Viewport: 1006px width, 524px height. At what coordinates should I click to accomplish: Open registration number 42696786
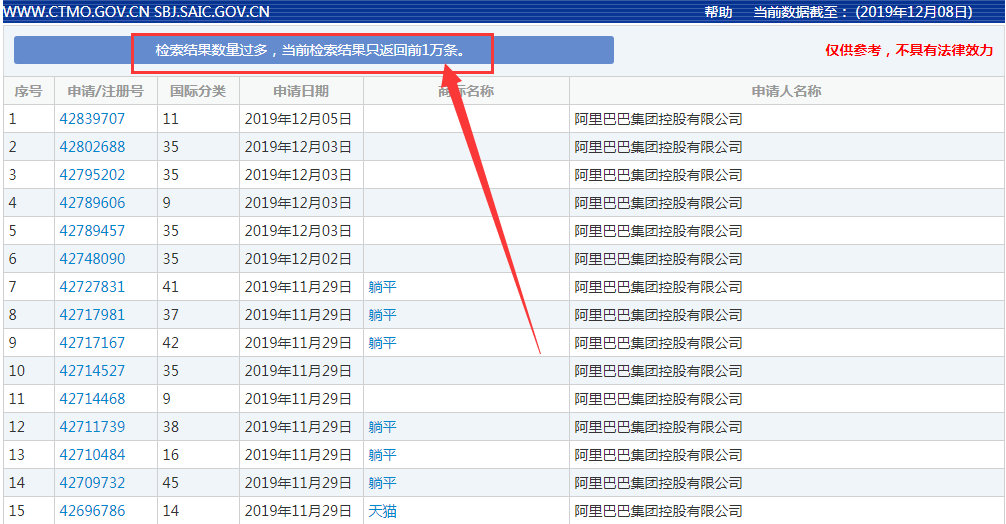(92, 511)
